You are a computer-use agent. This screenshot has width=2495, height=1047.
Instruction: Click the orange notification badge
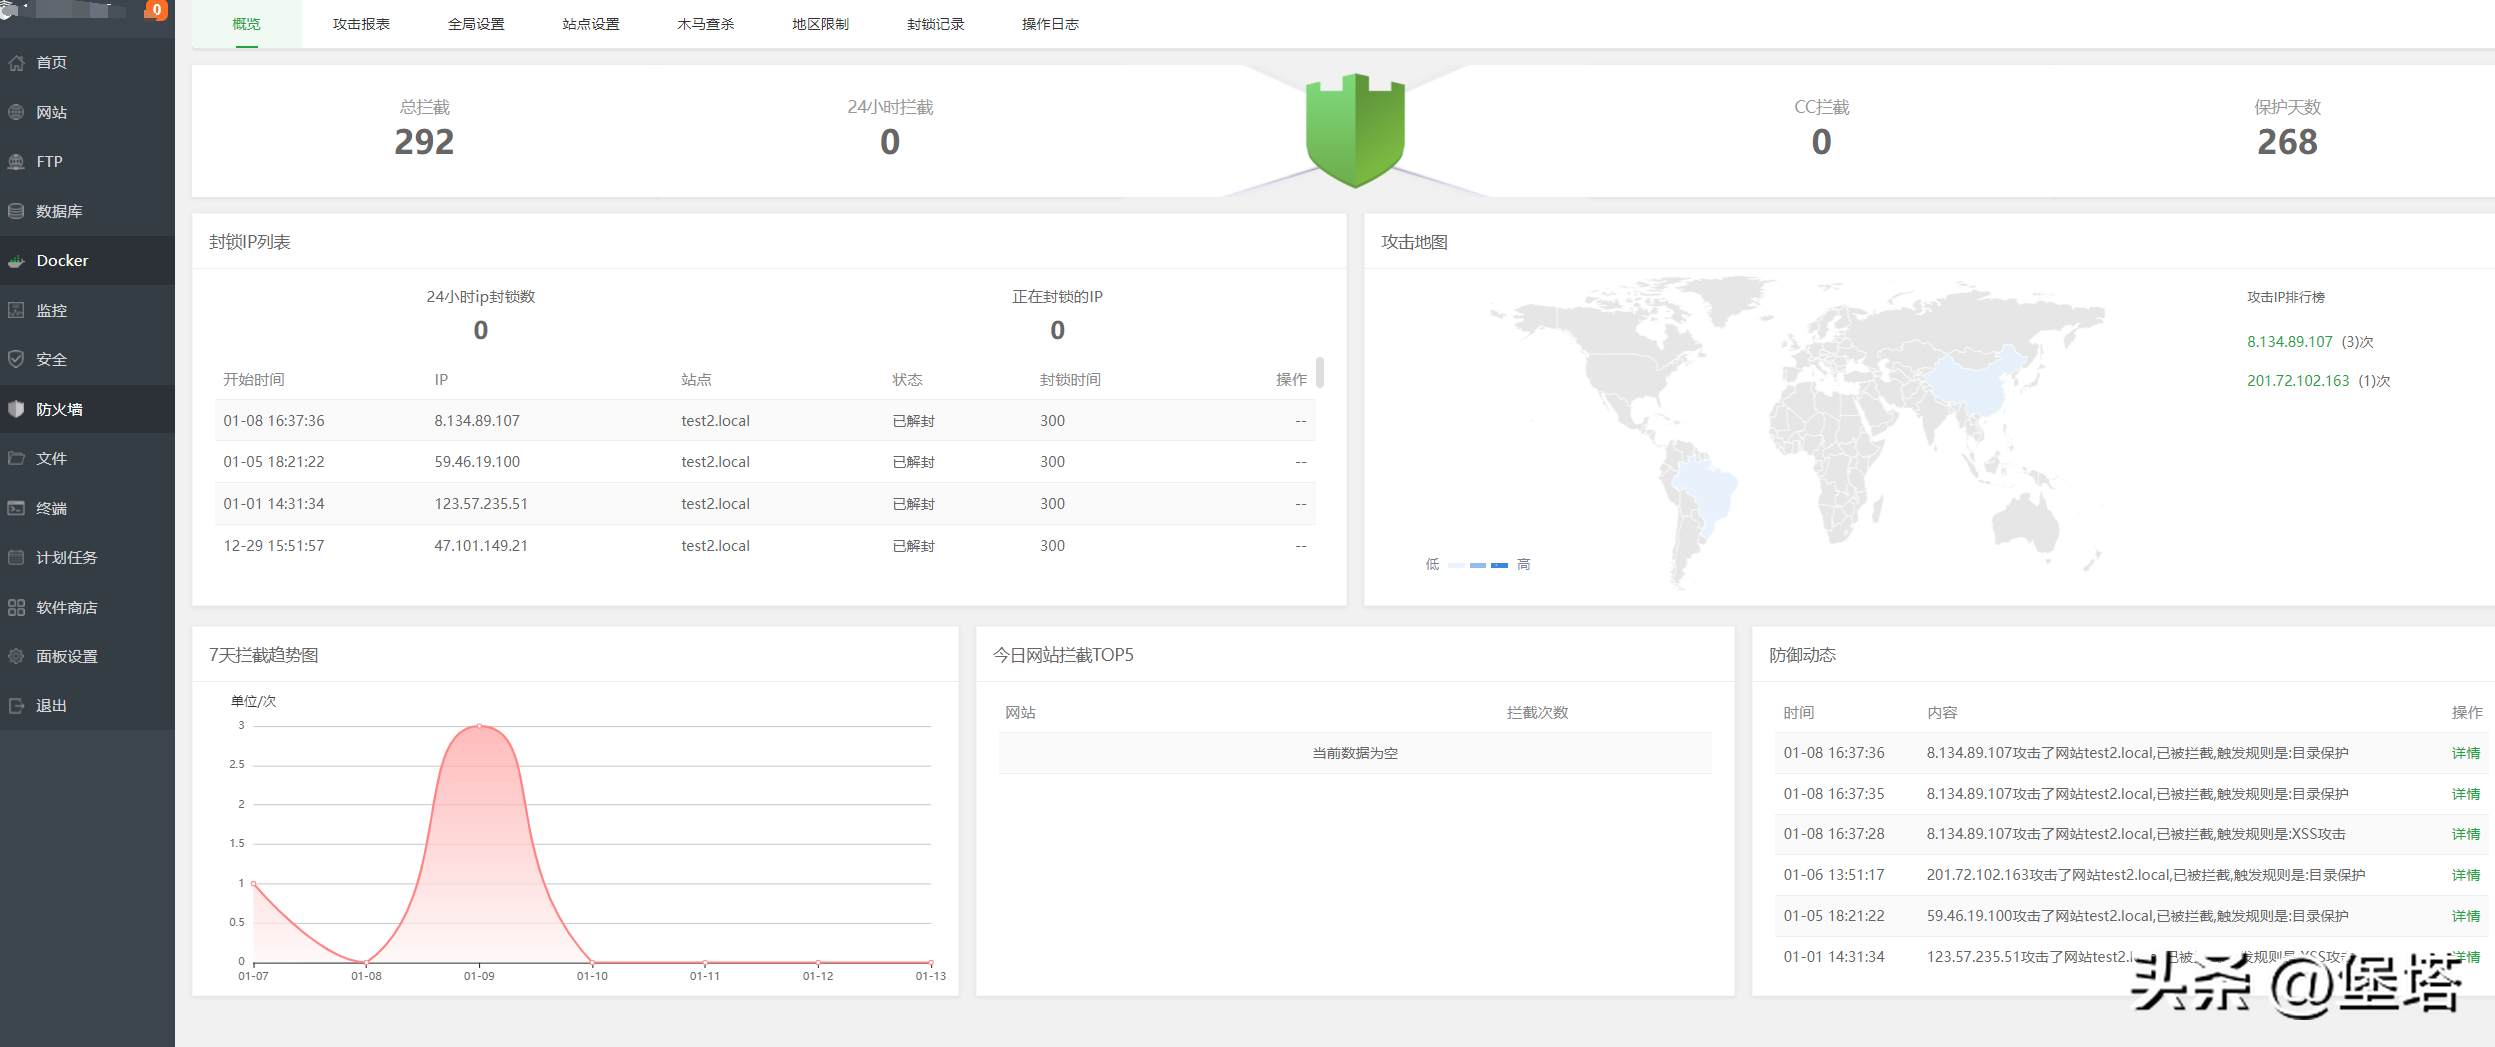[x=156, y=10]
